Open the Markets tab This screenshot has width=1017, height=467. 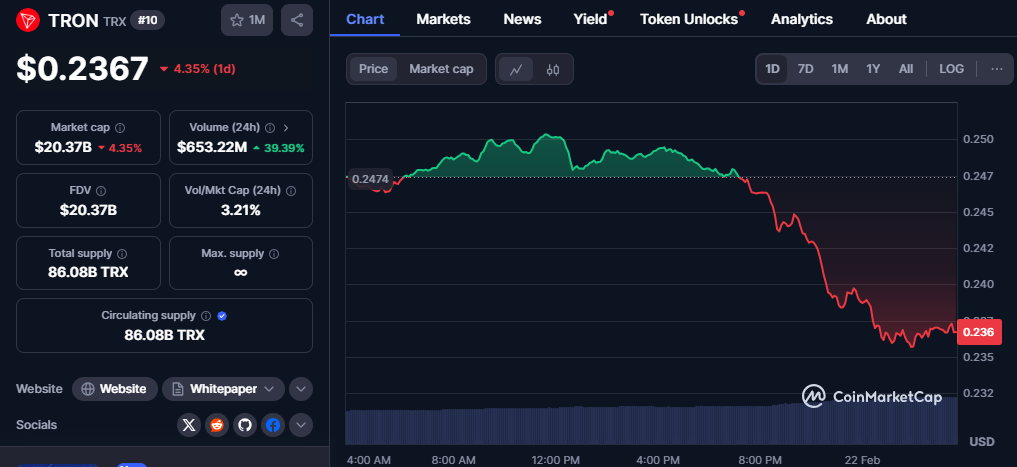pyautogui.click(x=443, y=19)
